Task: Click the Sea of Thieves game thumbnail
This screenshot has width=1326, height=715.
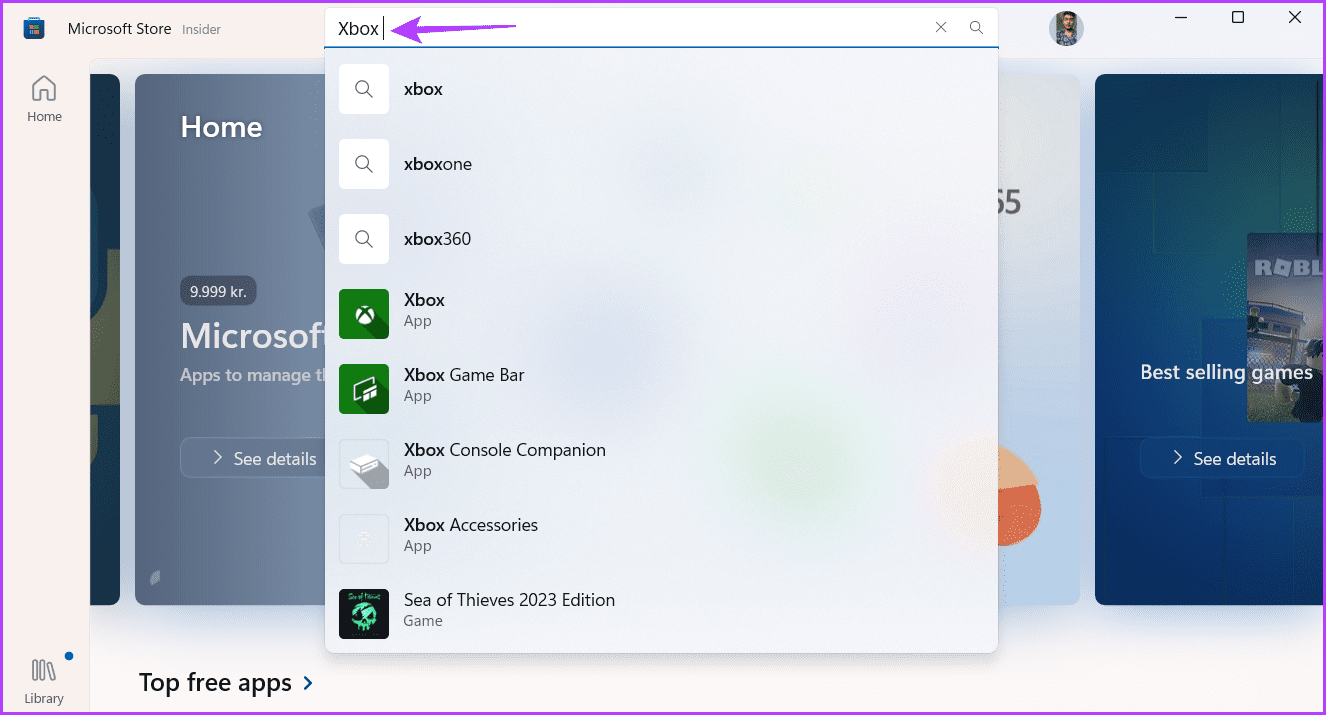Action: tap(364, 614)
